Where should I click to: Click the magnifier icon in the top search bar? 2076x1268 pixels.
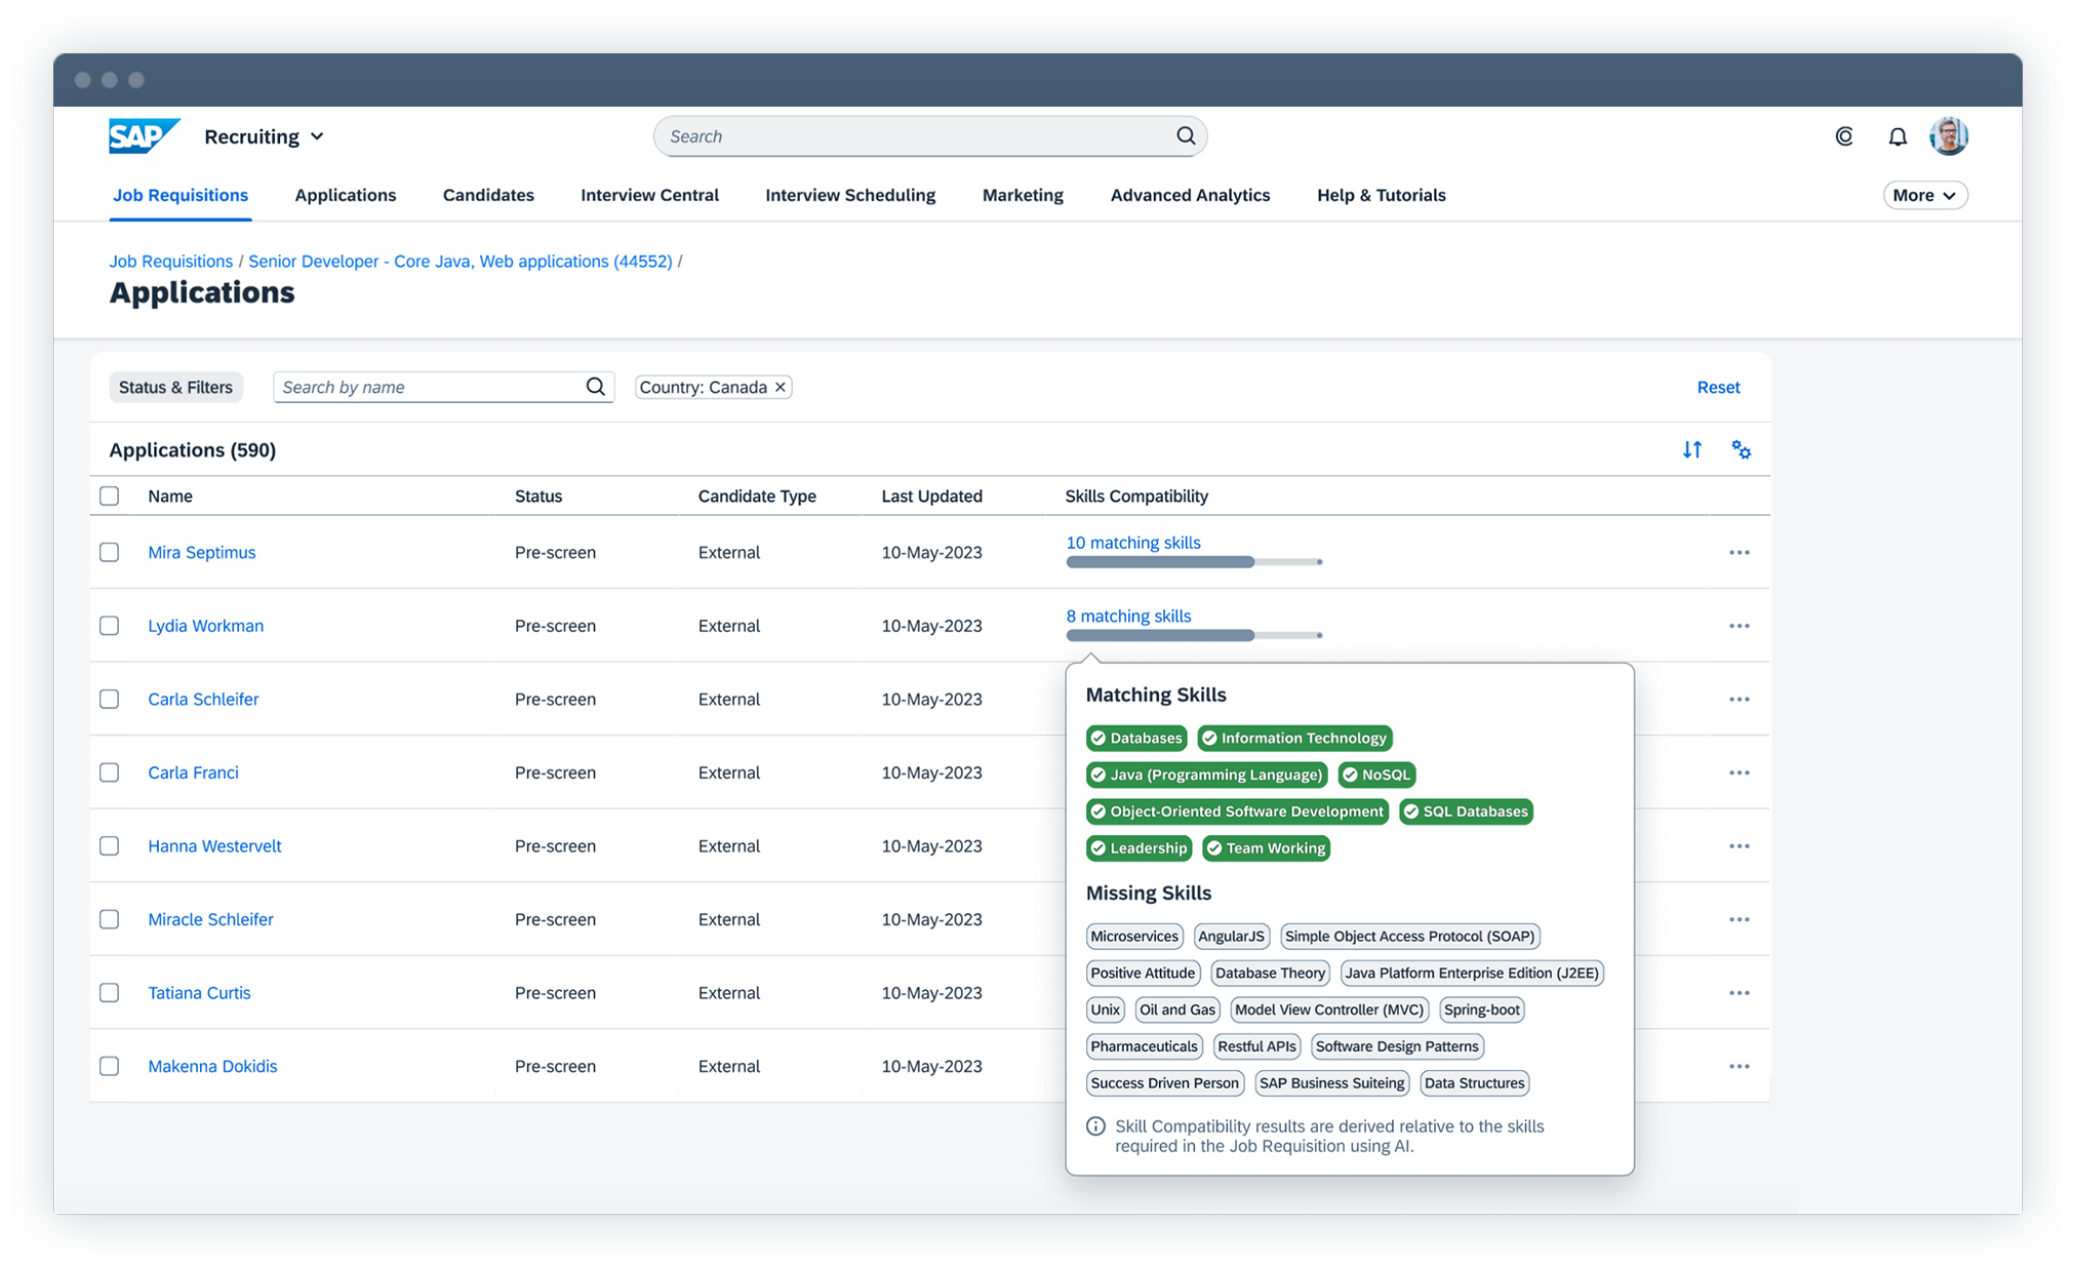pyautogui.click(x=1185, y=136)
